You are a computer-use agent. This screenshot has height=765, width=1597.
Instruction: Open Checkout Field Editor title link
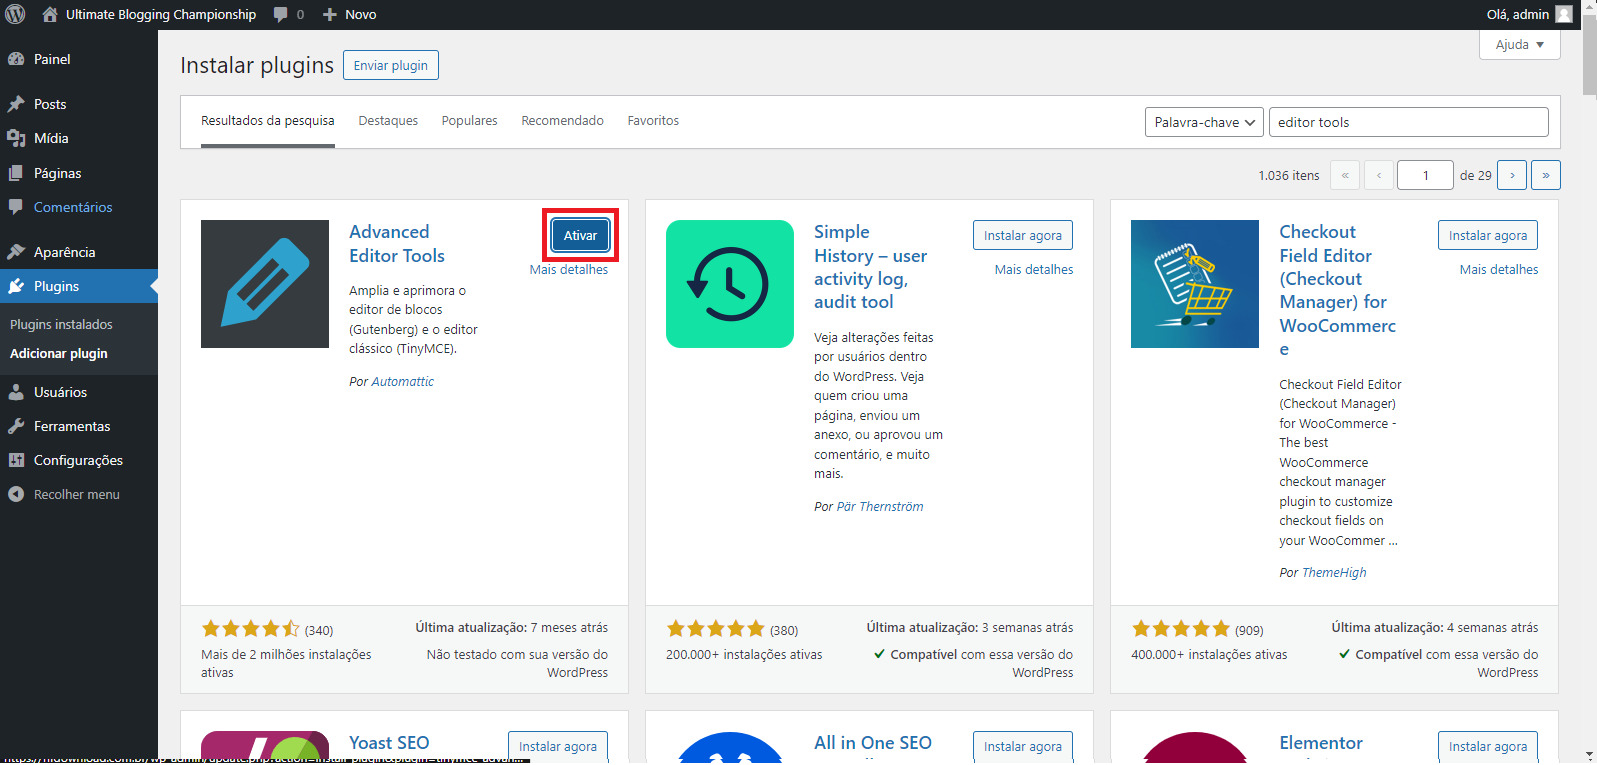tap(1338, 290)
